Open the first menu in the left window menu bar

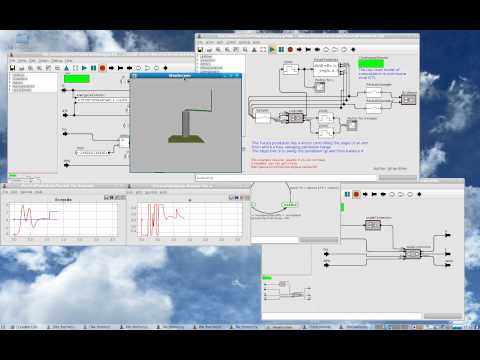[x=12, y=61]
